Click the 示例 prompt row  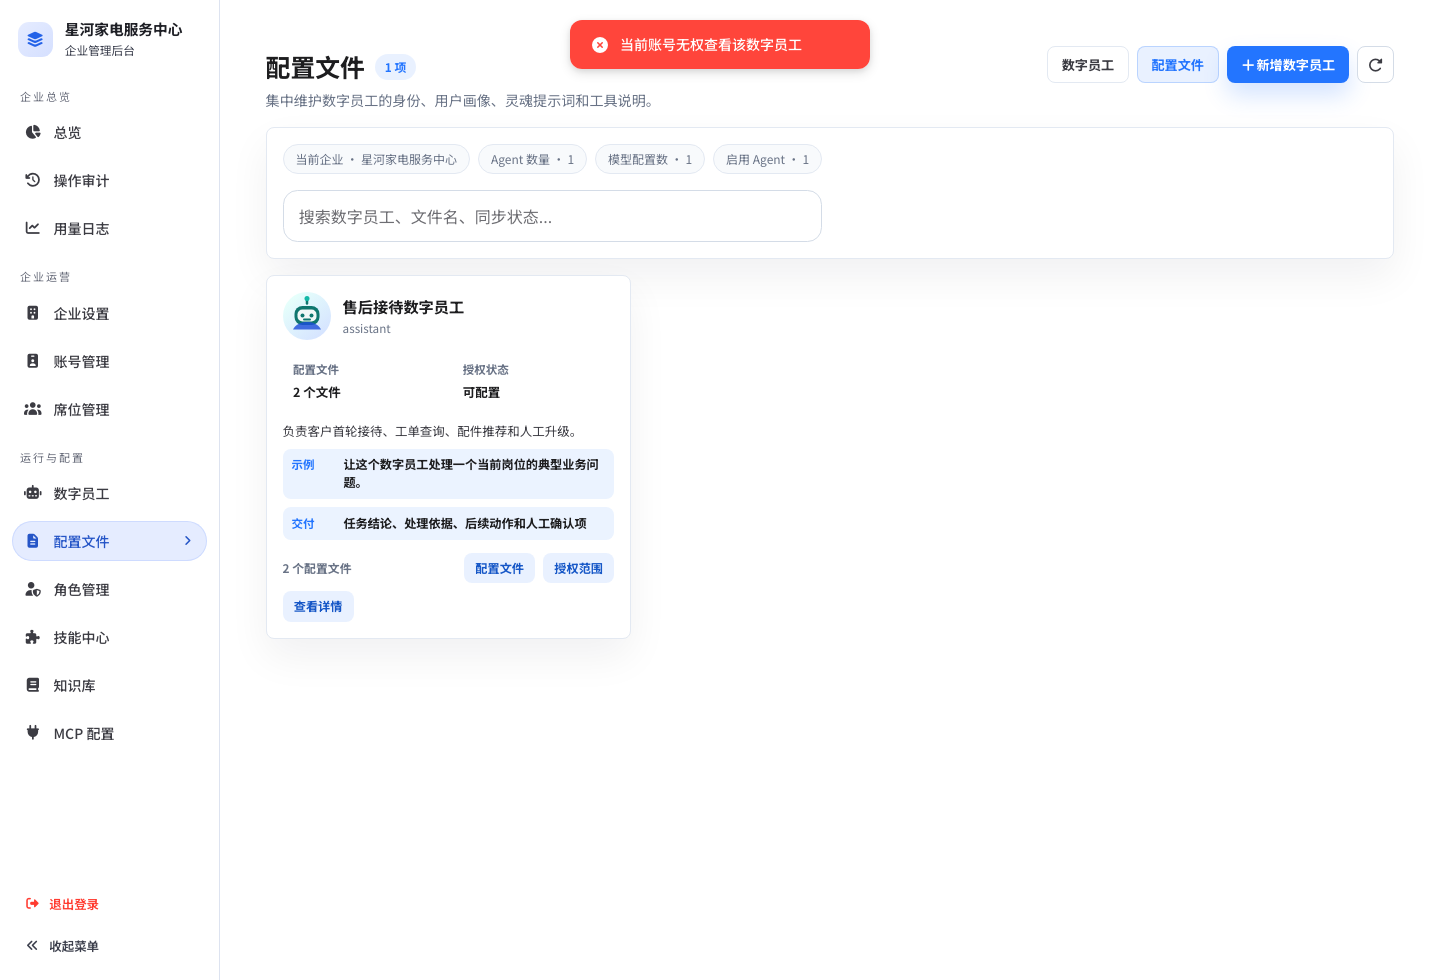coord(448,474)
